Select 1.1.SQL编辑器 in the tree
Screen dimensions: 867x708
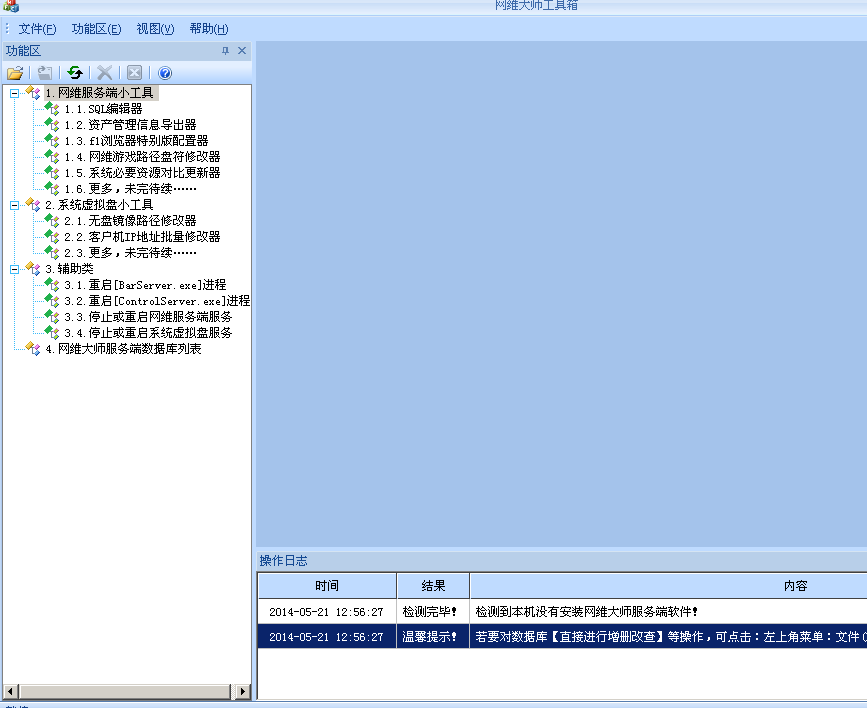point(103,109)
